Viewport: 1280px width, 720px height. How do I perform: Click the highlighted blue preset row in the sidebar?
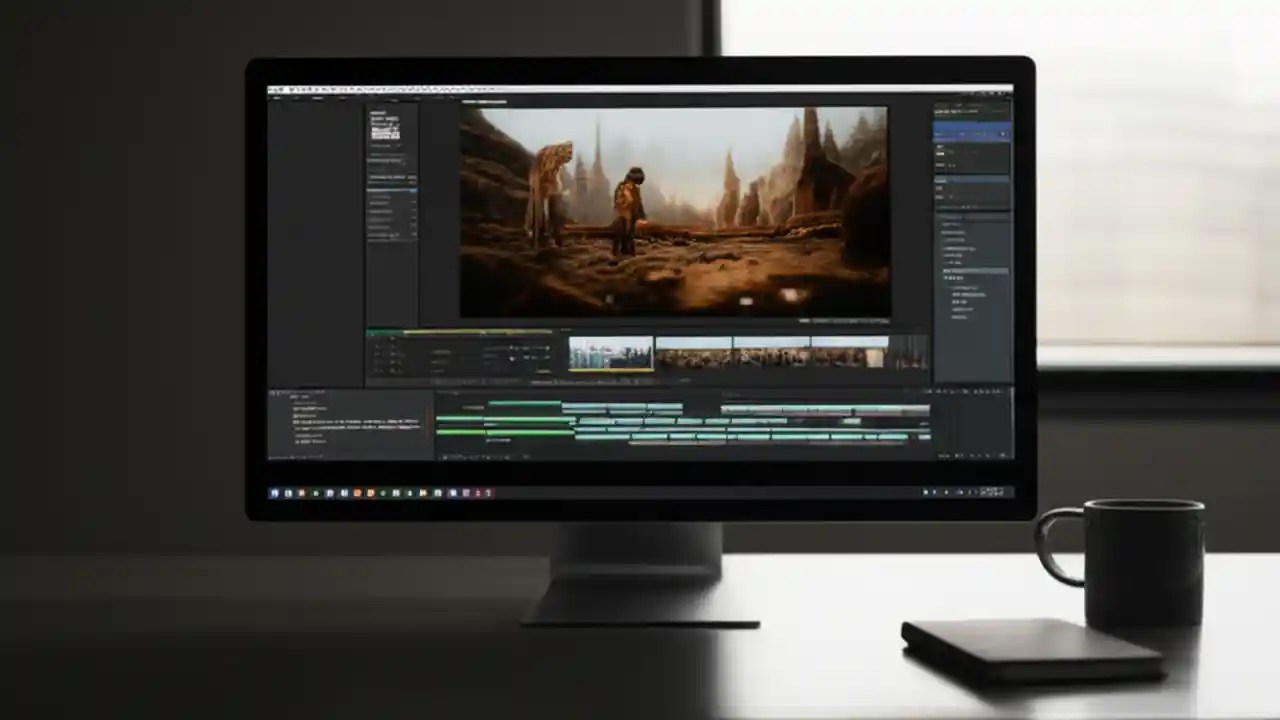point(968,131)
